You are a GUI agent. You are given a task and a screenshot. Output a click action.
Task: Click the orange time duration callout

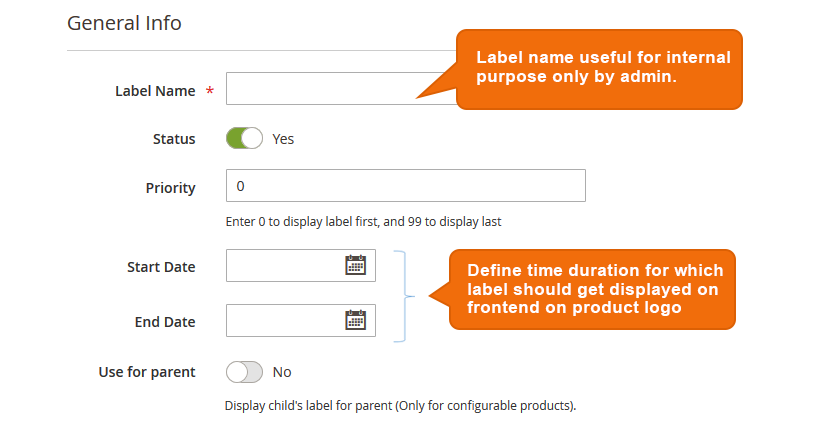[595, 289]
